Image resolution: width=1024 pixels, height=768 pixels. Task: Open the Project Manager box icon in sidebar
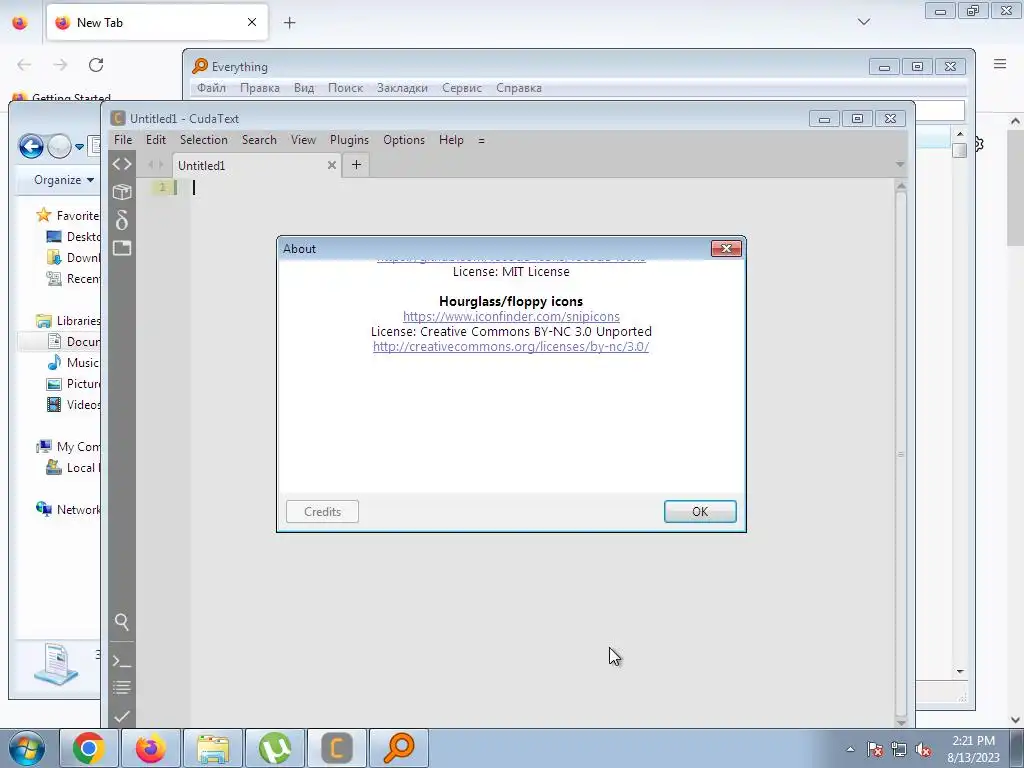(122, 191)
